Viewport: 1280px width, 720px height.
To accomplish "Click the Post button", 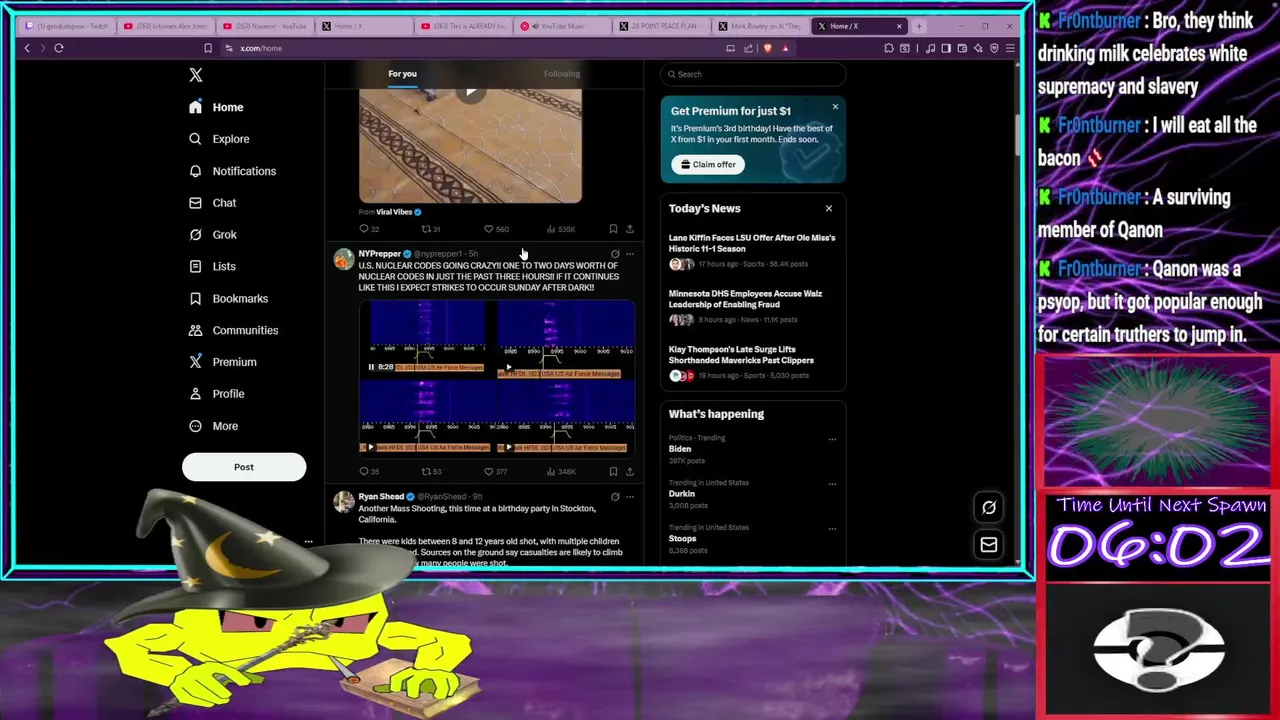I will coord(244,467).
